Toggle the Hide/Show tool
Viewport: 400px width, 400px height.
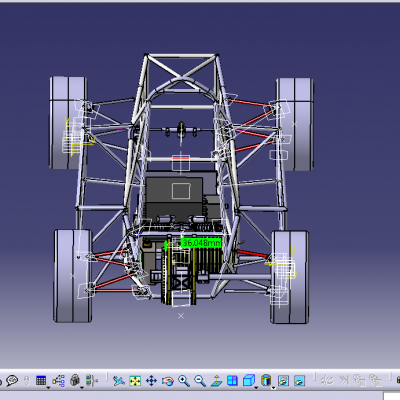pos(283,380)
